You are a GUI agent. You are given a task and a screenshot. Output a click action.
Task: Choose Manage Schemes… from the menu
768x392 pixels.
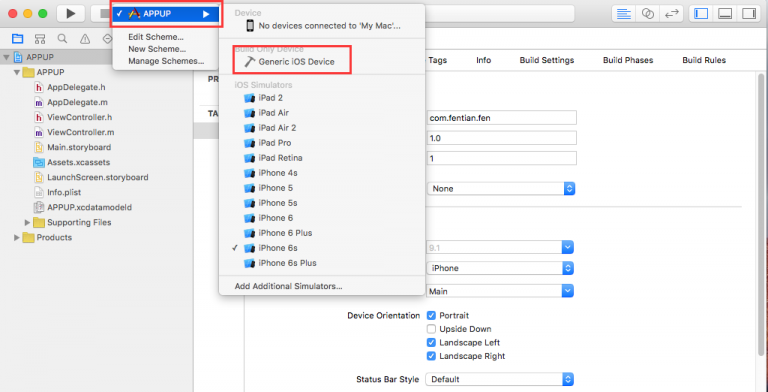[x=166, y=61]
